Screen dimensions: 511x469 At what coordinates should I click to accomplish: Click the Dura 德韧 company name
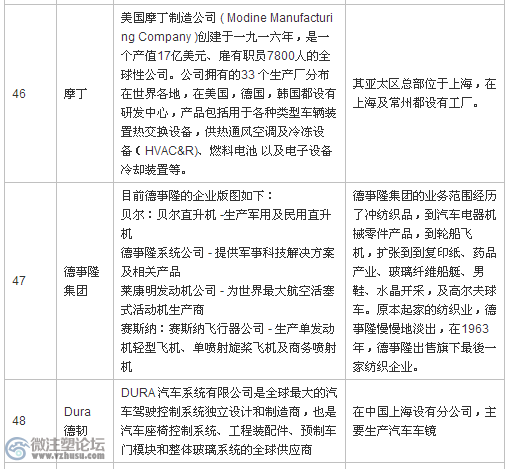(x=77, y=421)
